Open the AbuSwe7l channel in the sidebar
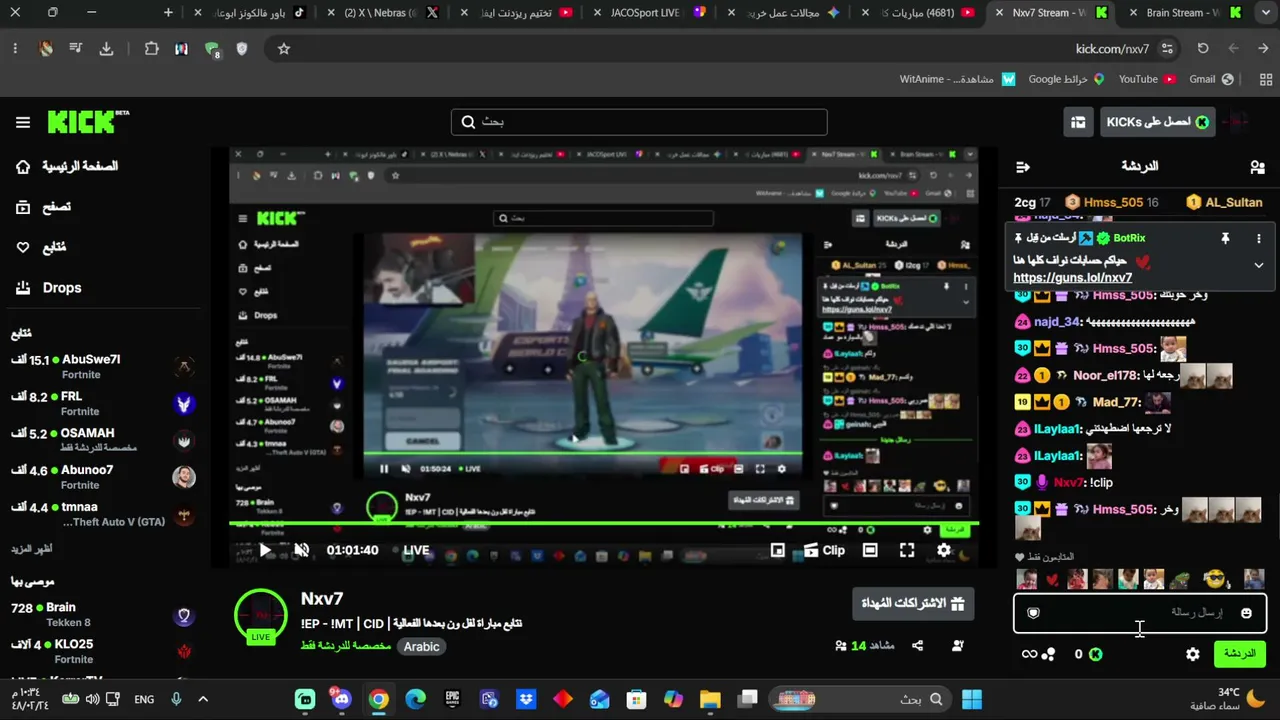Screen dimensions: 1280x720 104,366
